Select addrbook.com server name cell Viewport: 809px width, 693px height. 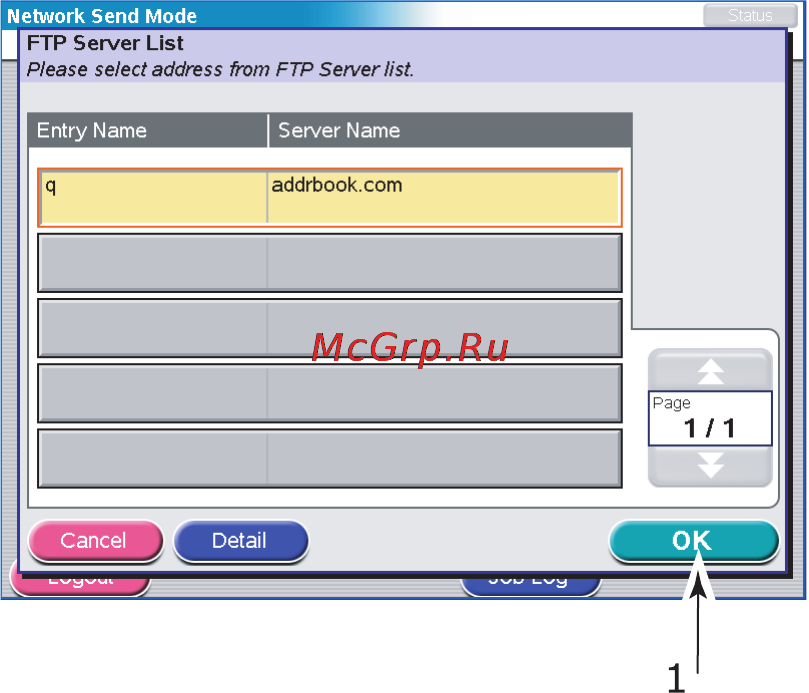click(443, 198)
